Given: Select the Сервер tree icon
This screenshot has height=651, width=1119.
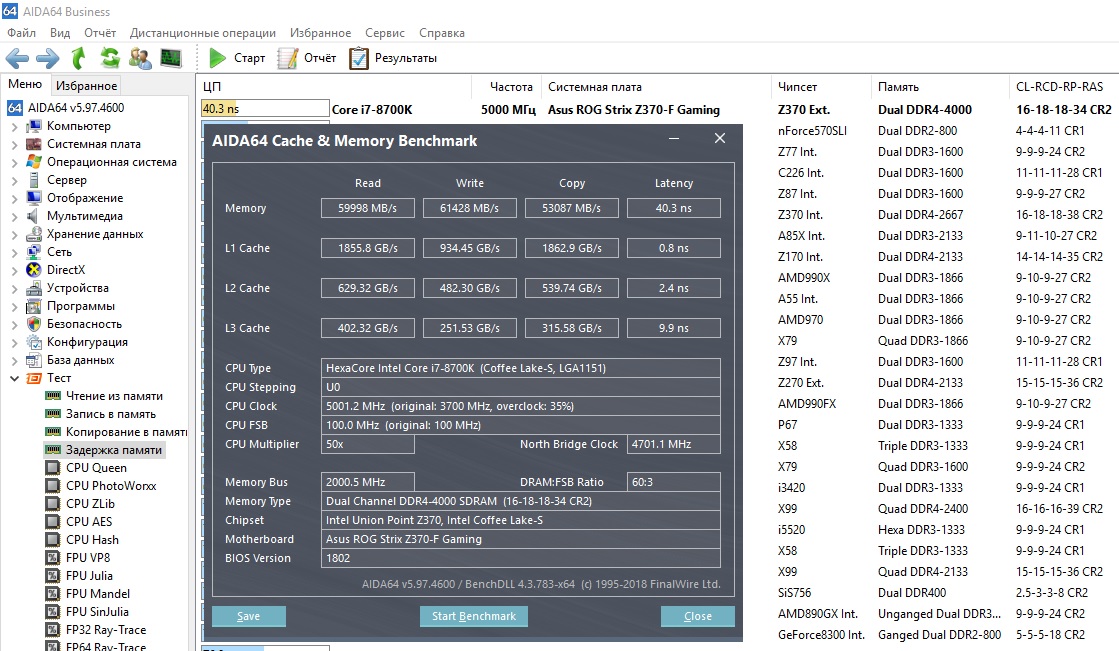Looking at the screenshot, I should [x=34, y=180].
